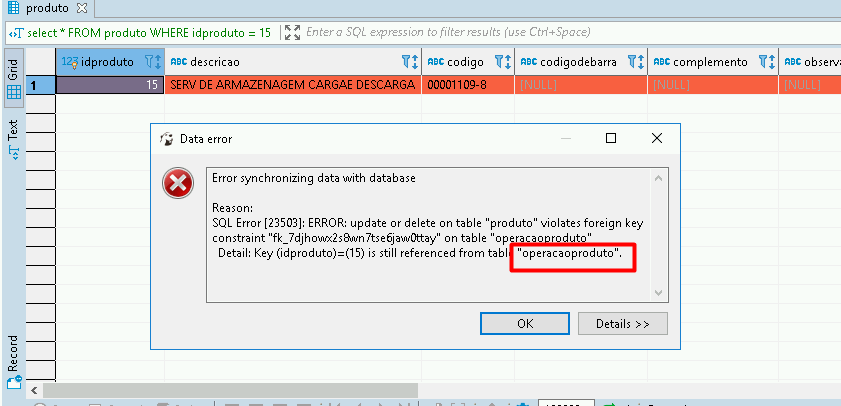Minimize the Data error dialog
841x406 pixels.
tap(565, 138)
